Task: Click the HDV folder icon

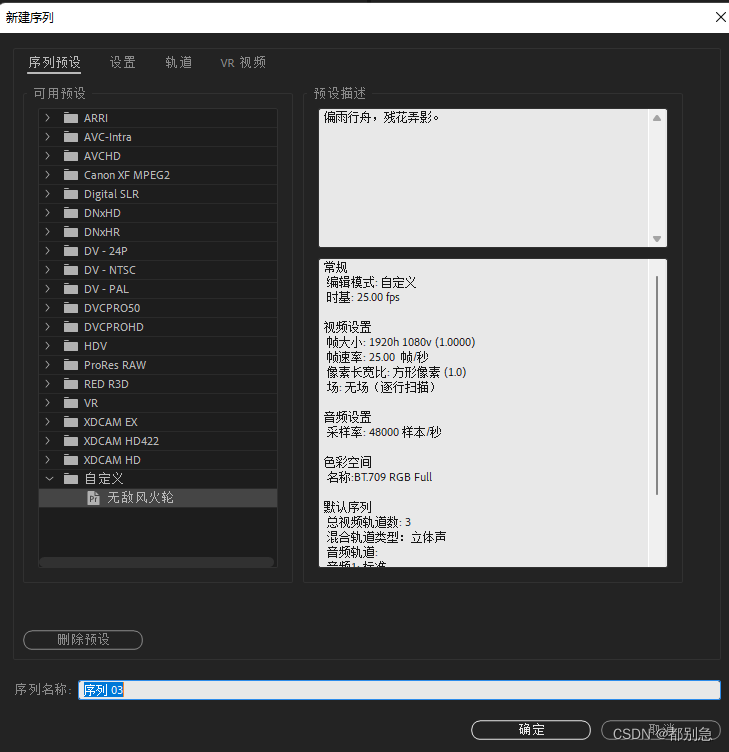Action: pos(71,346)
